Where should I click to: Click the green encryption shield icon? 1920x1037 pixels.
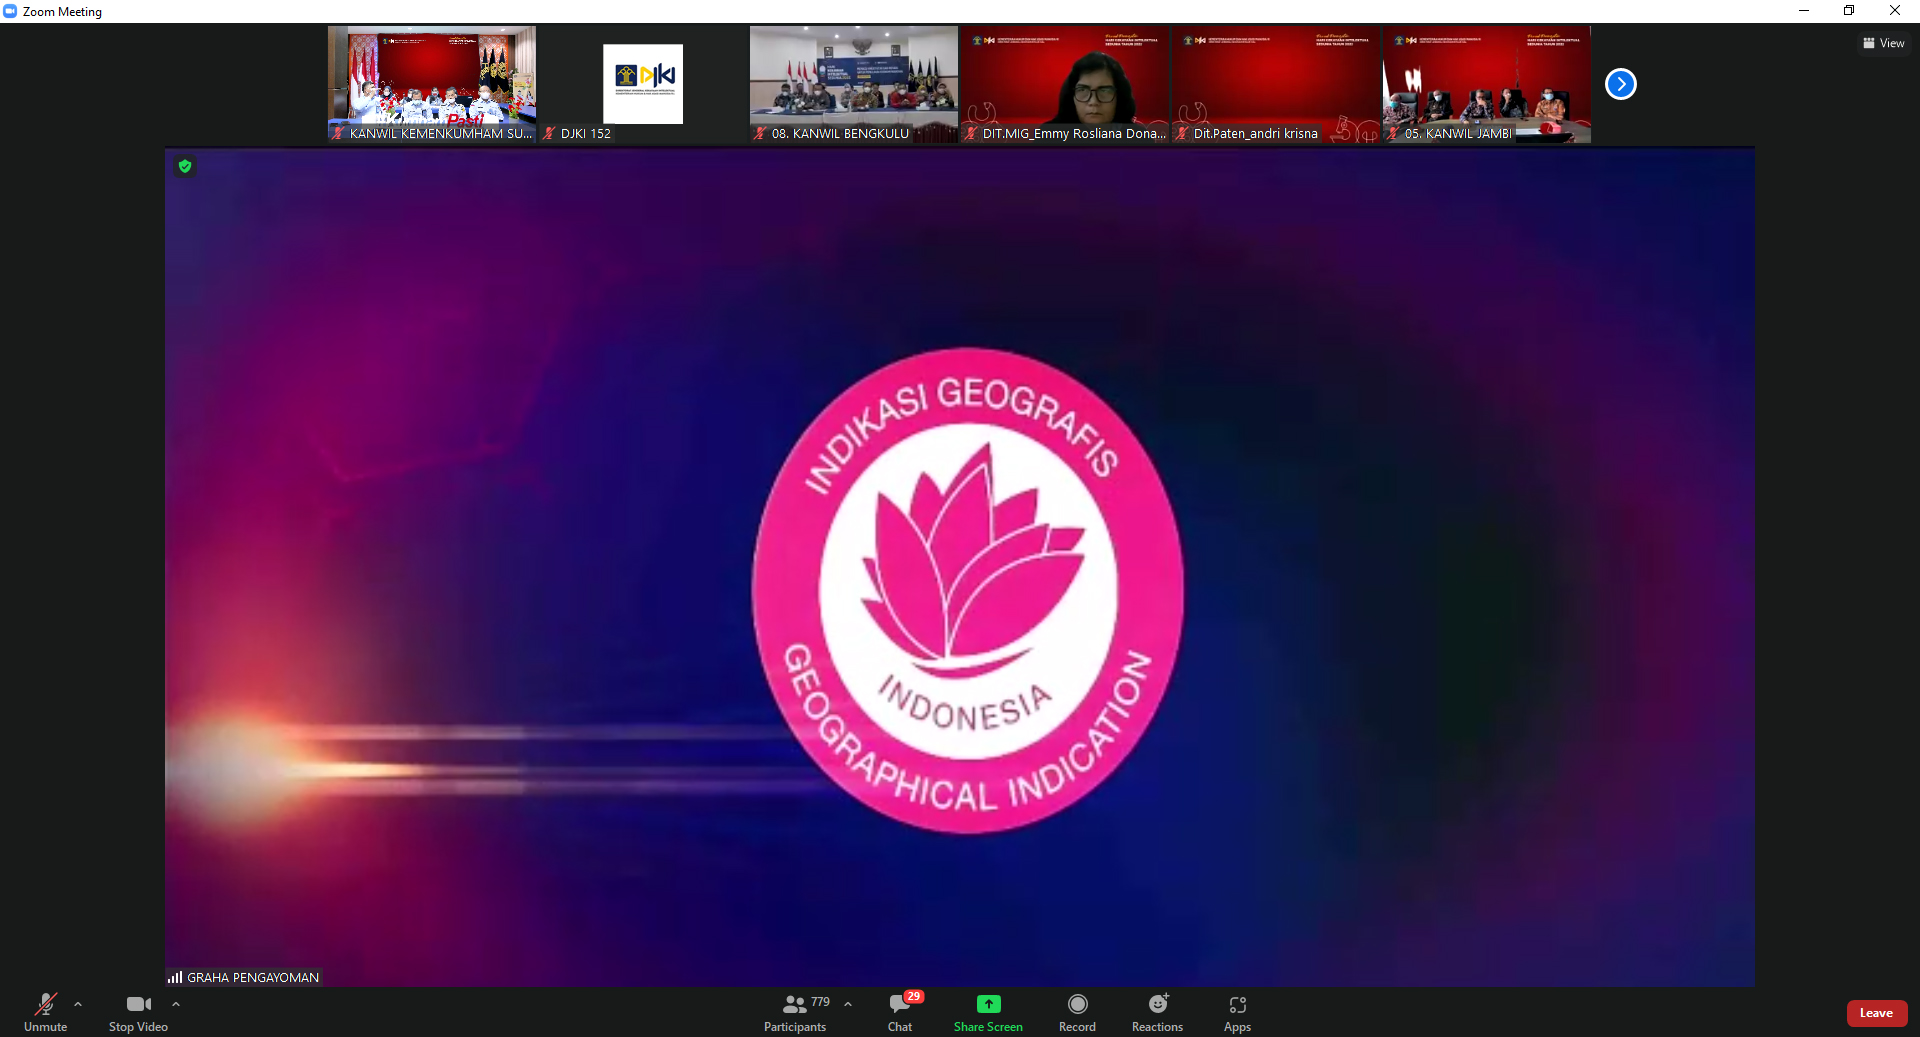pos(185,166)
